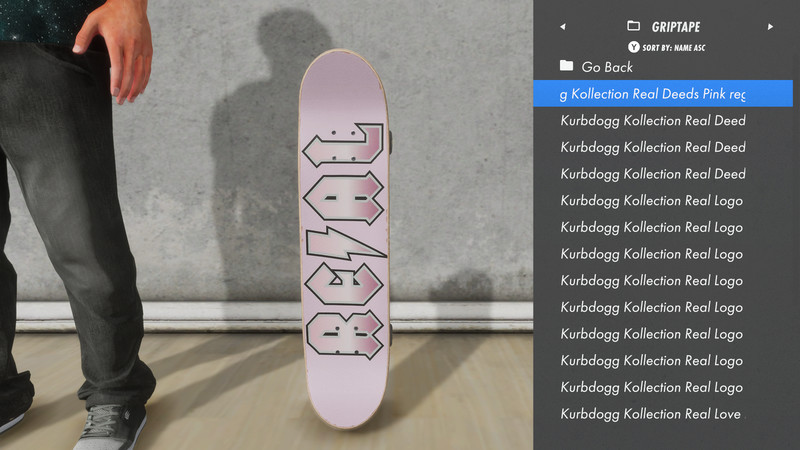800x450 pixels.
Task: Click the Y button sort icon
Action: [633, 47]
